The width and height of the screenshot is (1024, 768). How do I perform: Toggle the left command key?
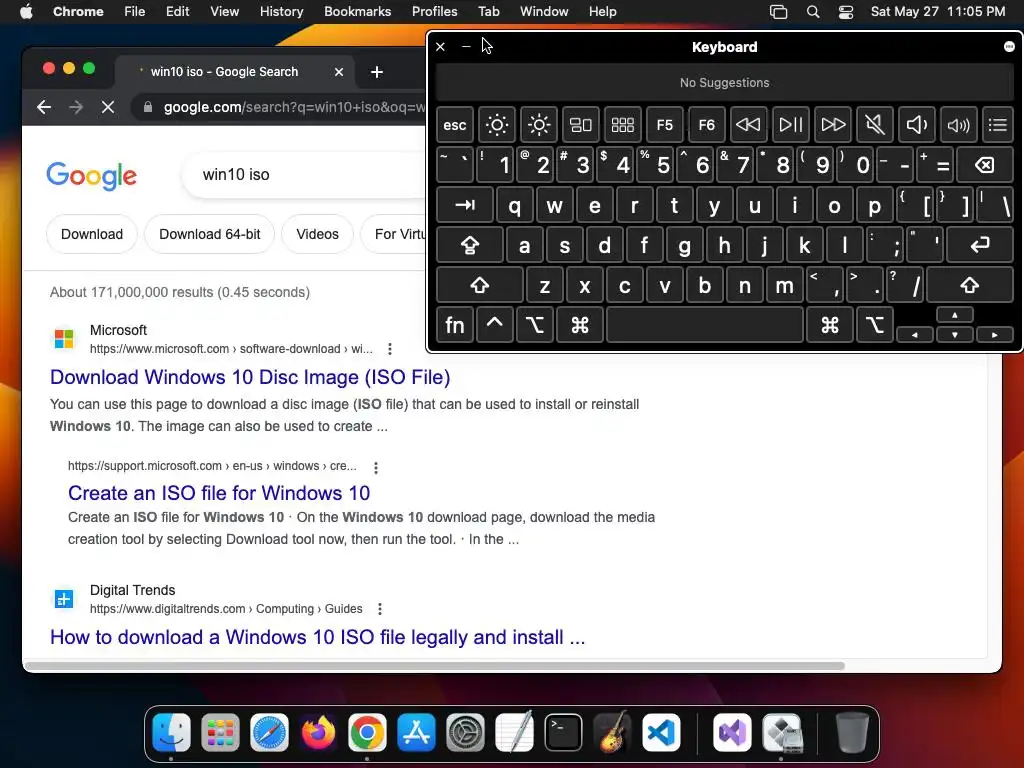coord(579,325)
